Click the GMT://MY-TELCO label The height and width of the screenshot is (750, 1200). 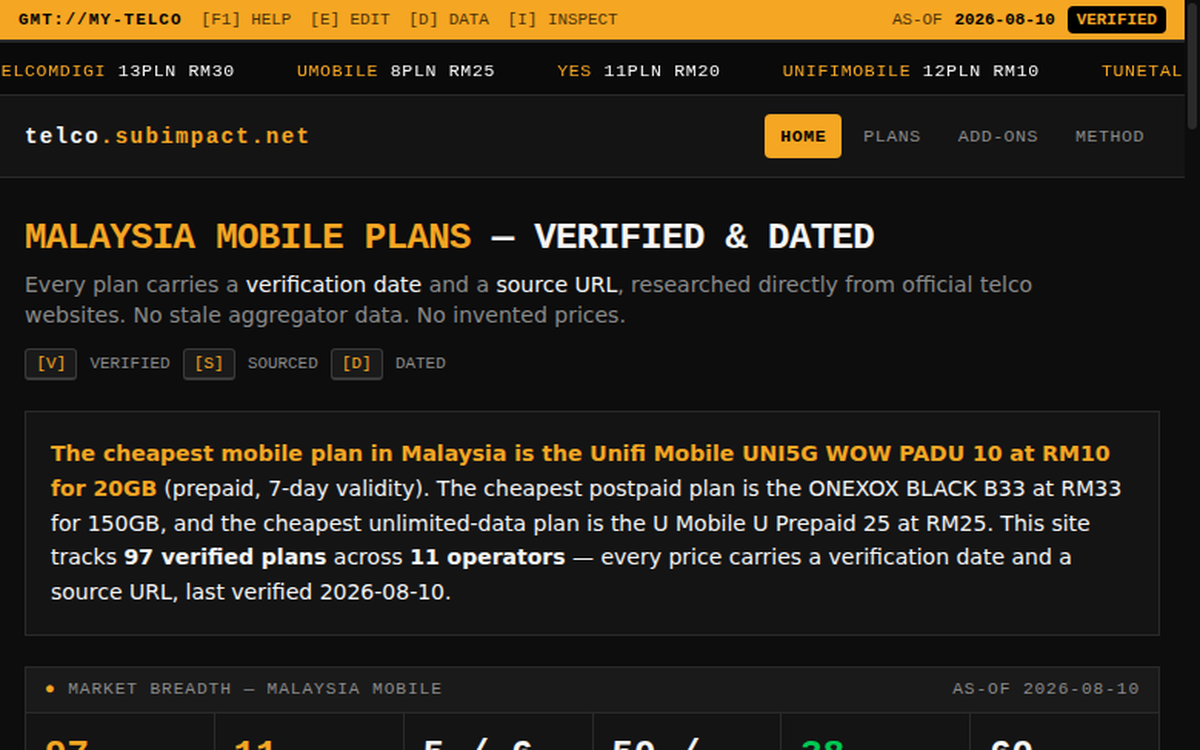(x=100, y=19)
